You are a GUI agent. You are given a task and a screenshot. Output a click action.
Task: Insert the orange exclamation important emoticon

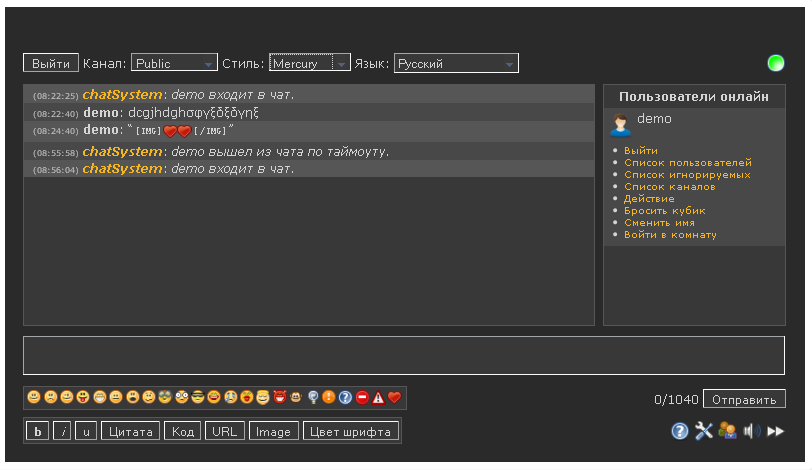[329, 397]
